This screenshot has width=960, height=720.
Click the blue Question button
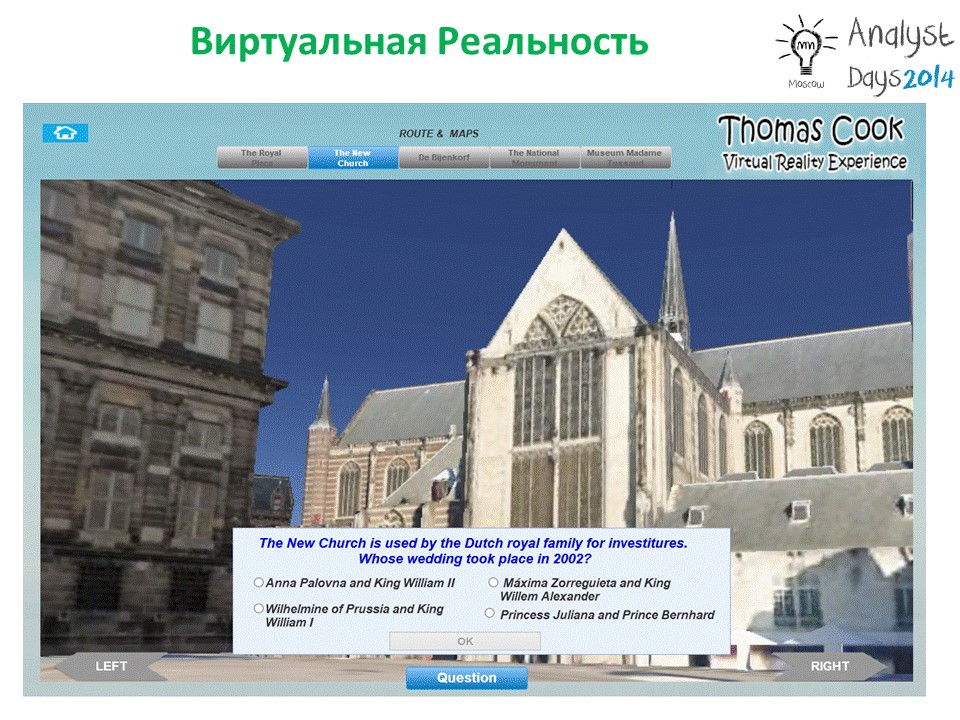(x=467, y=678)
